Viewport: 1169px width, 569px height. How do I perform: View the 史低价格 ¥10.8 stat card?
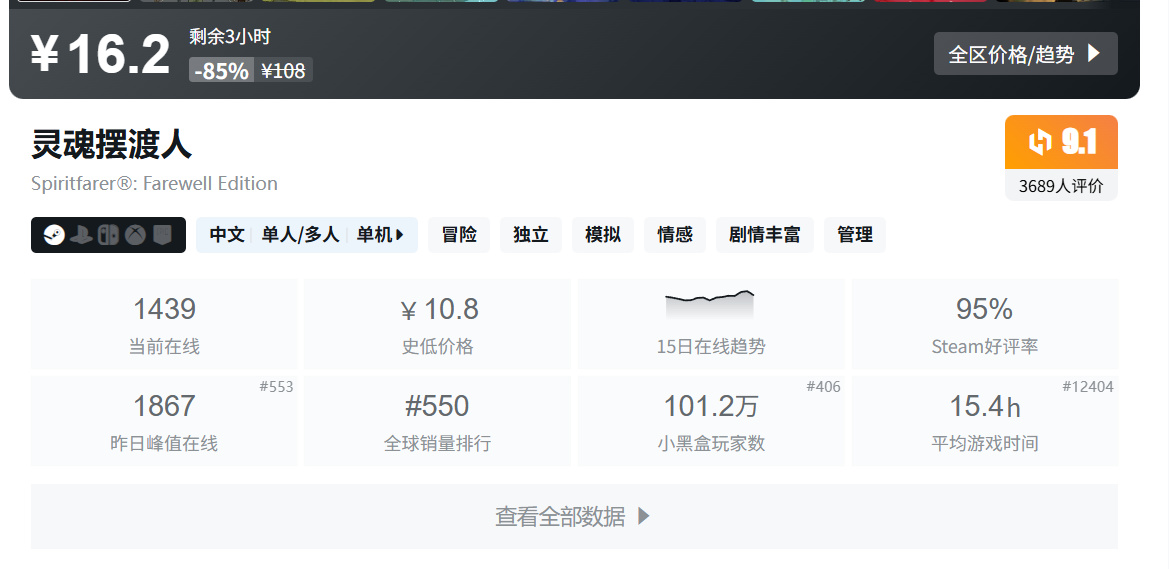[x=437, y=324]
